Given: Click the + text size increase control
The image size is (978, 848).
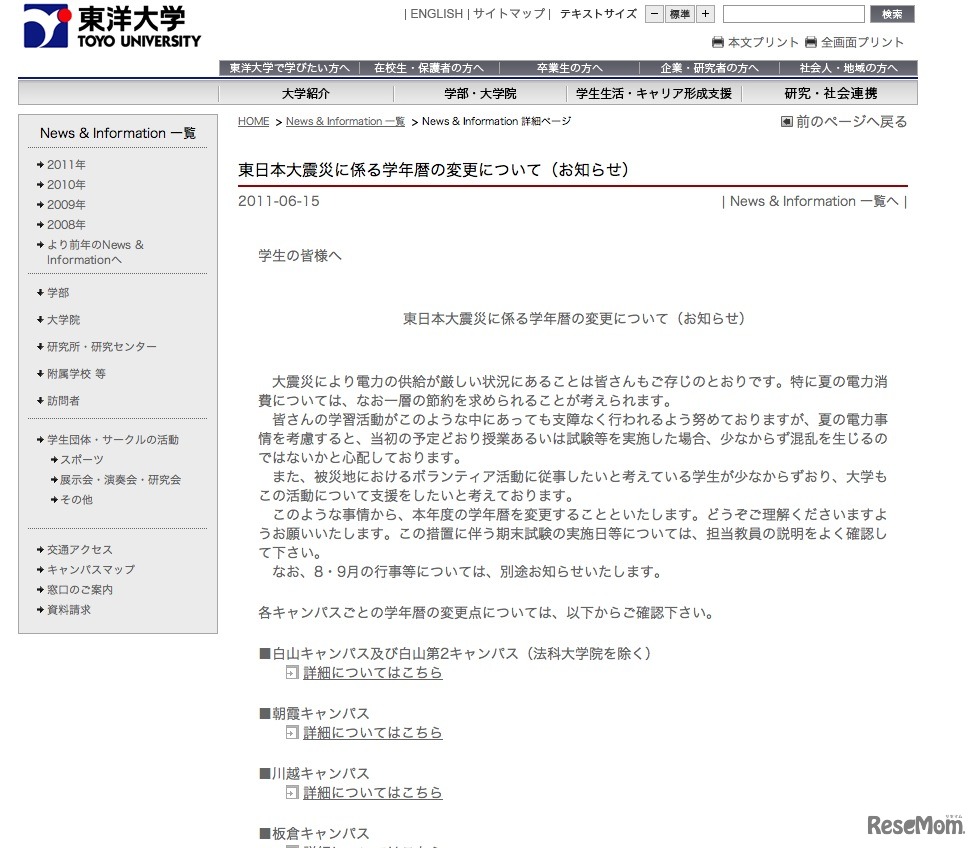Looking at the screenshot, I should 705,14.
